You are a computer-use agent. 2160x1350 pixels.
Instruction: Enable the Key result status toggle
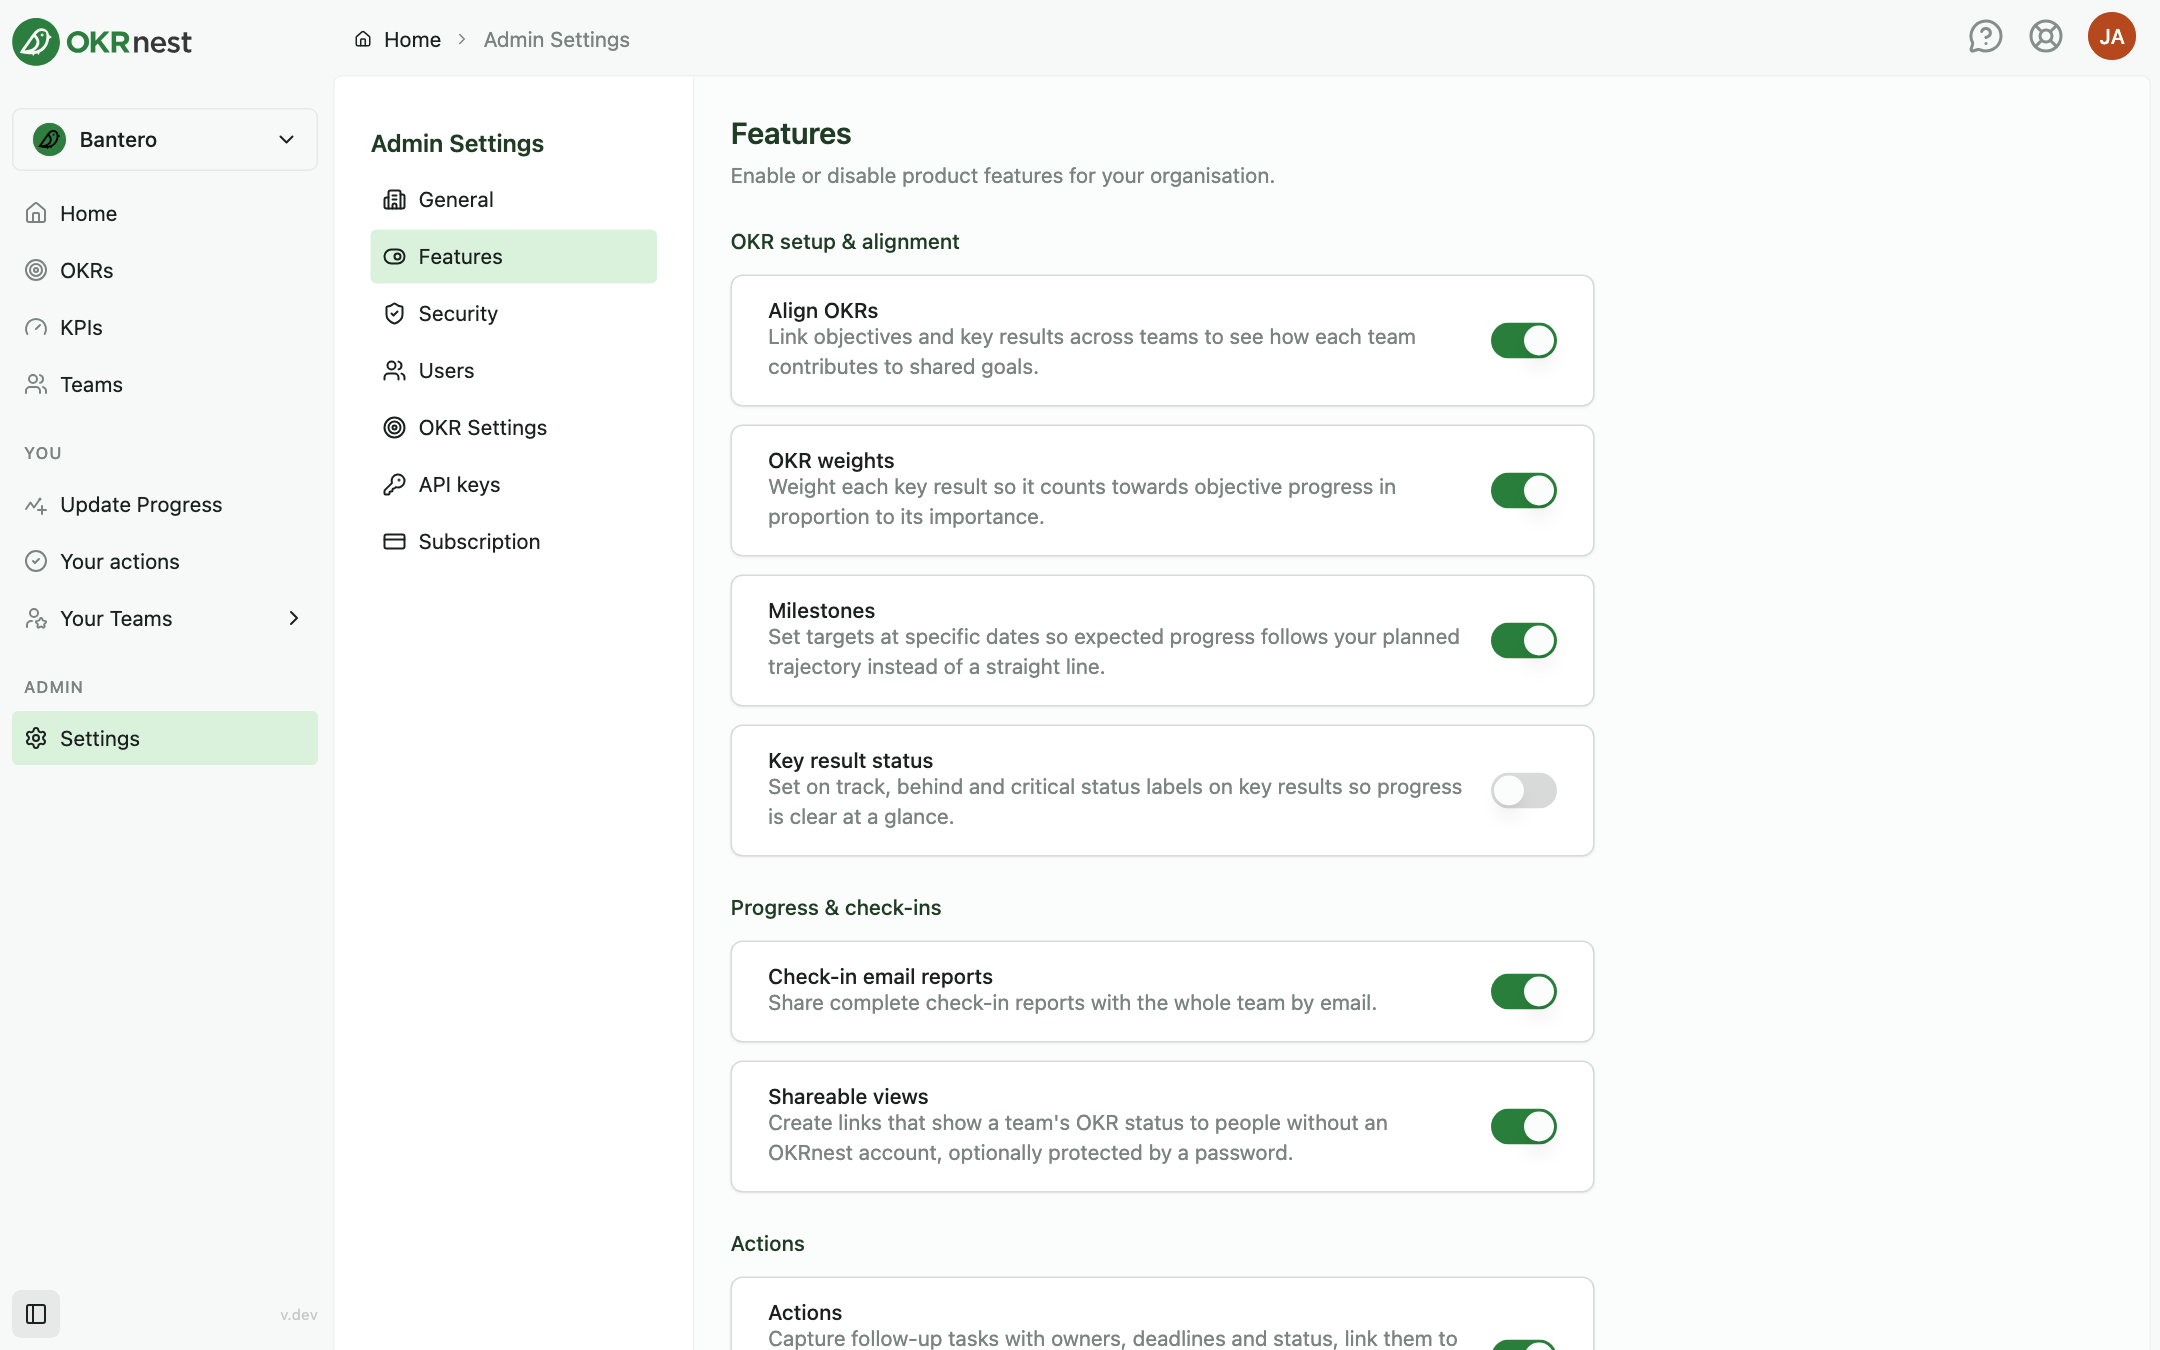pyautogui.click(x=1523, y=790)
